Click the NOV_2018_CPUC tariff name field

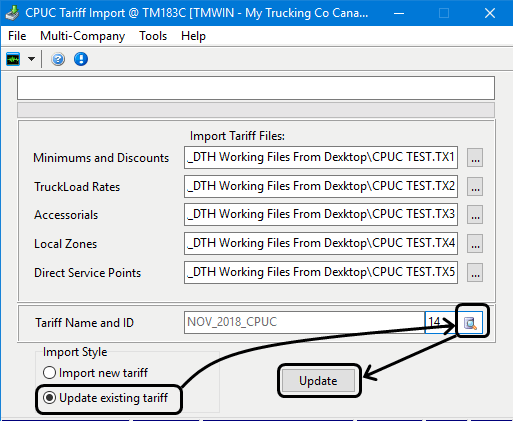coord(304,322)
